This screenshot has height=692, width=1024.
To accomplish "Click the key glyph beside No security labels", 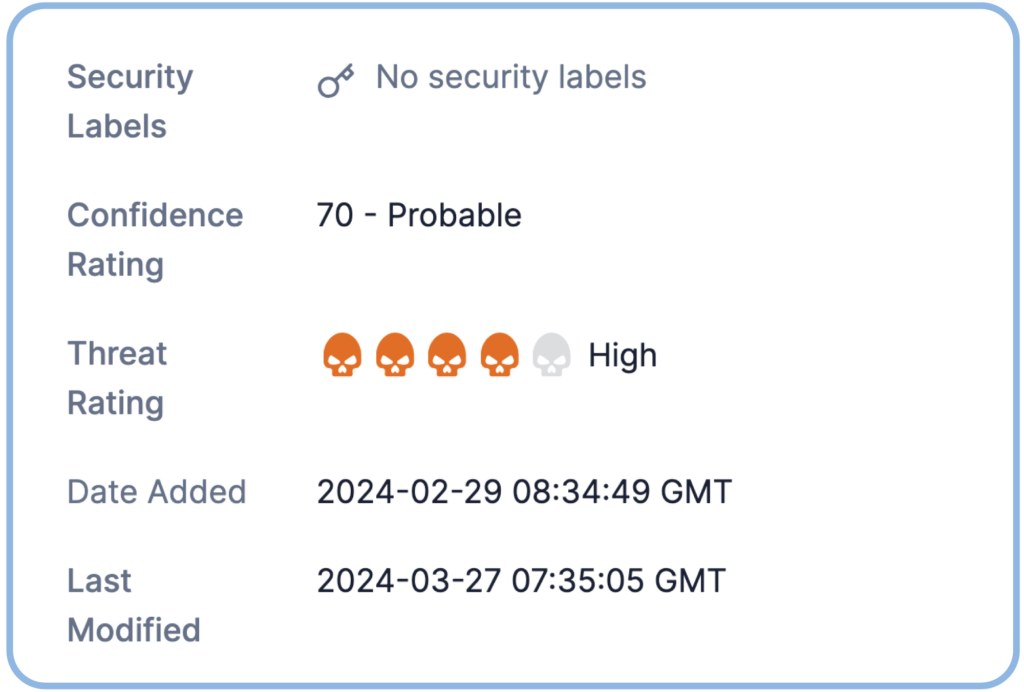I will pyautogui.click(x=334, y=77).
